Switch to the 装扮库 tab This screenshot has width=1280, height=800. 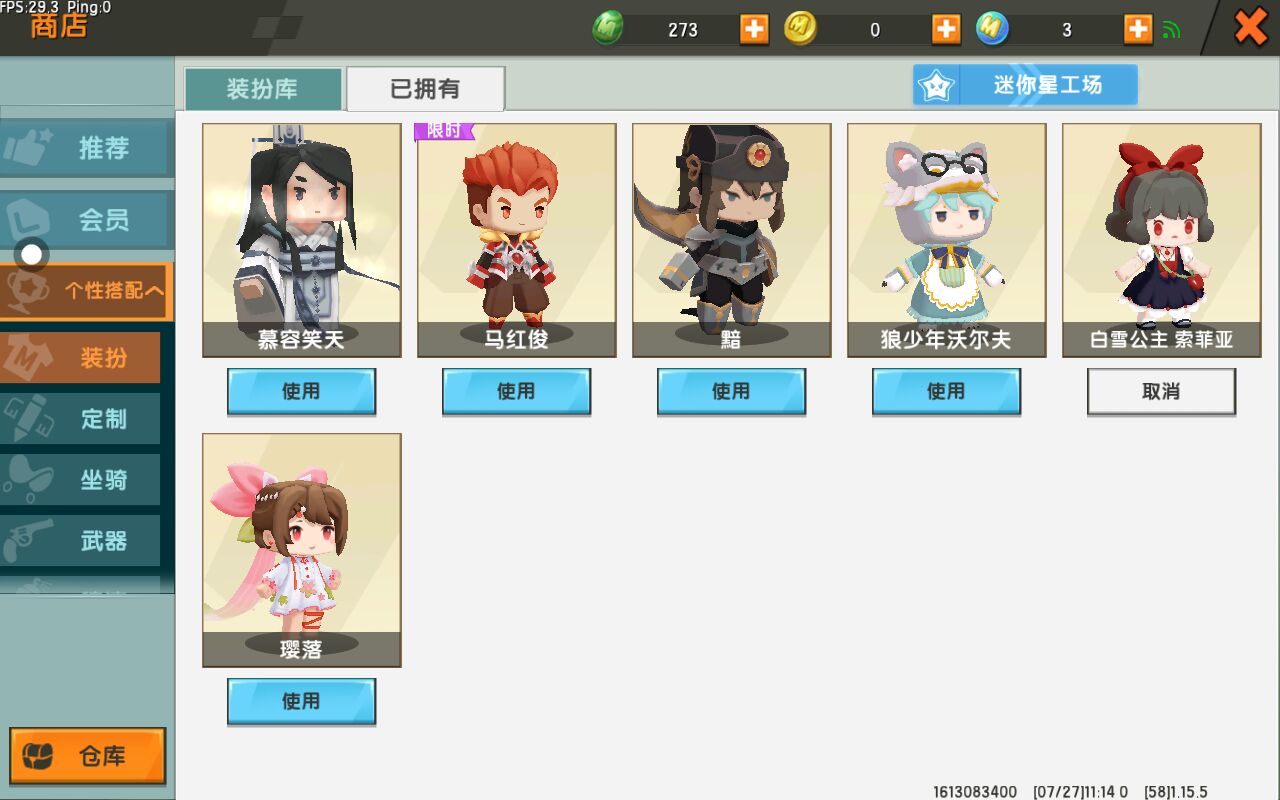point(263,89)
